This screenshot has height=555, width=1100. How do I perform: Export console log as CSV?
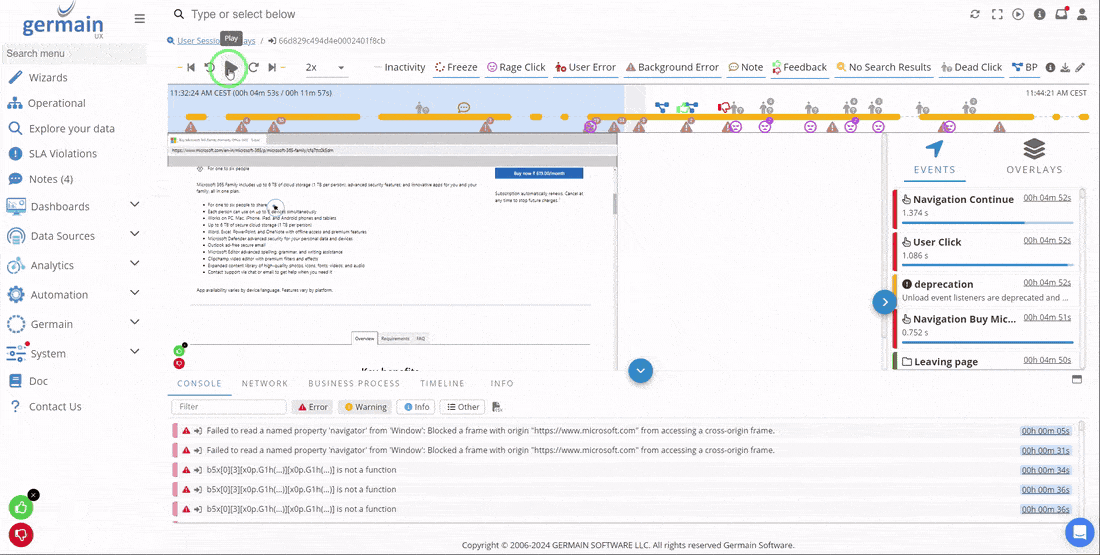497,407
